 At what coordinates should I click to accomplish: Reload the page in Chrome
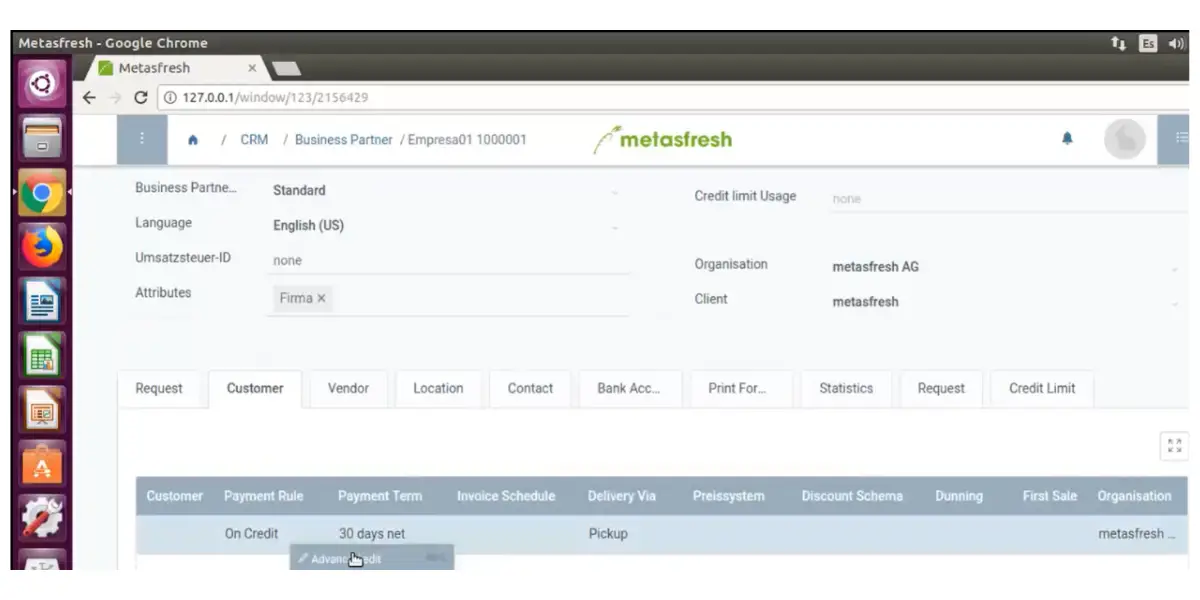click(x=140, y=98)
